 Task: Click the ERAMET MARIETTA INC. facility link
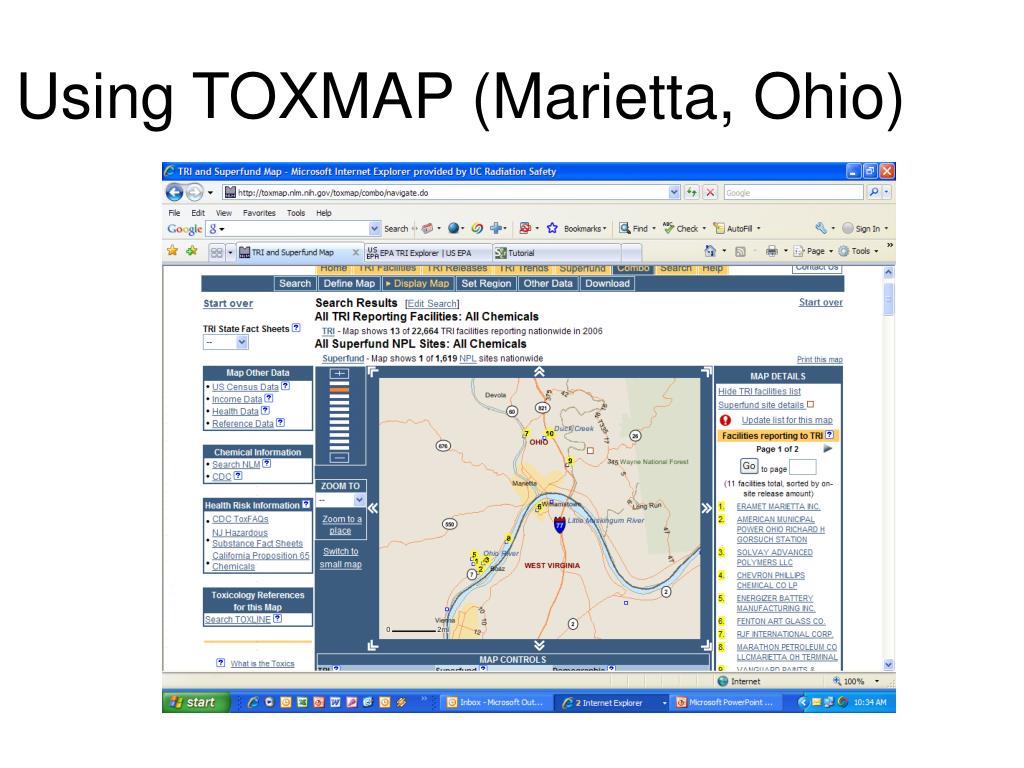pyautogui.click(x=778, y=506)
